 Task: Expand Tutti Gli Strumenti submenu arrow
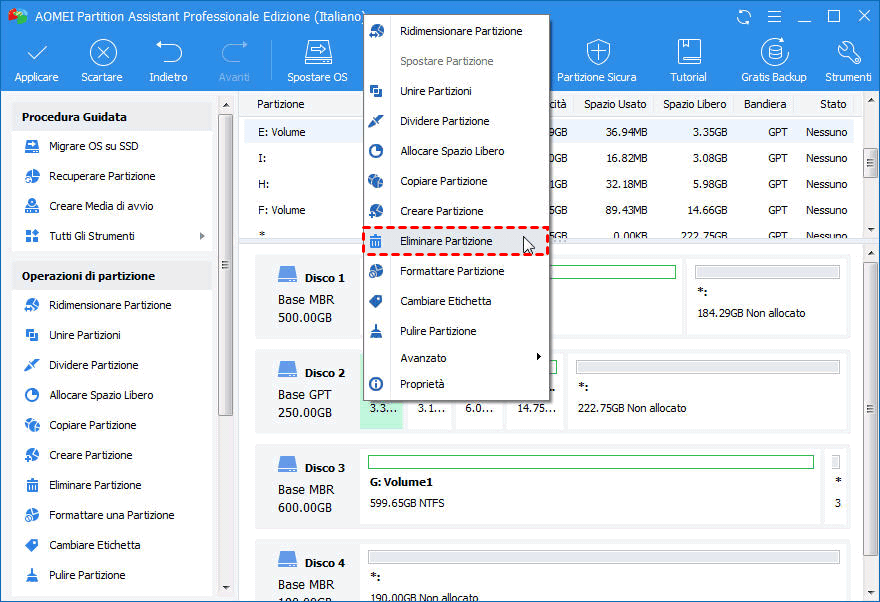click(202, 236)
